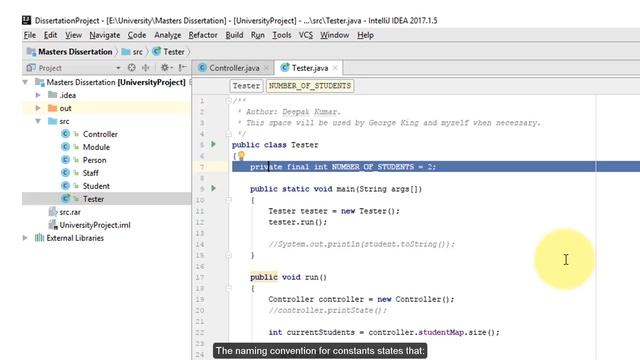The width and height of the screenshot is (640, 360).
Task: Click the IntelliJ IDEA window icon
Action: pyautogui.click(x=27, y=20)
